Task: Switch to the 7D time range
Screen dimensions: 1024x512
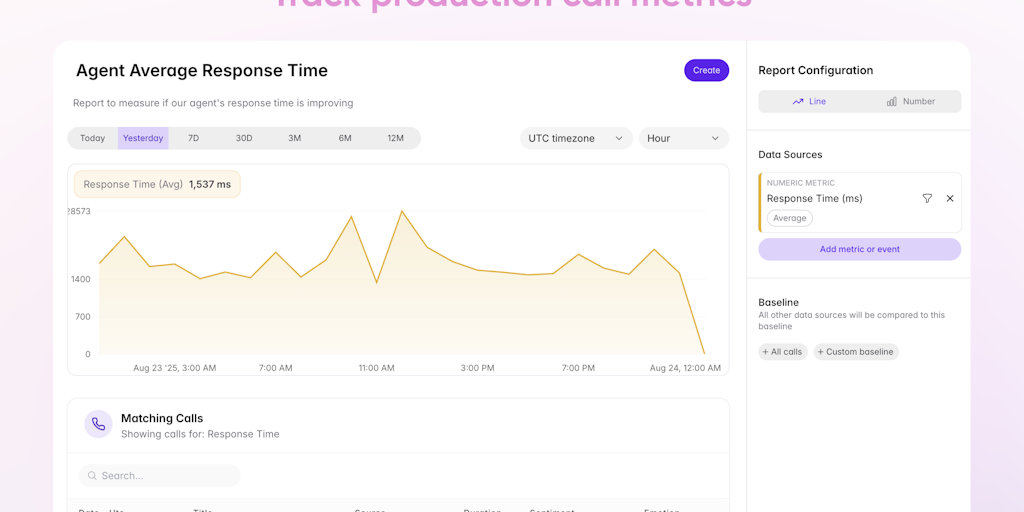Action: 193,138
